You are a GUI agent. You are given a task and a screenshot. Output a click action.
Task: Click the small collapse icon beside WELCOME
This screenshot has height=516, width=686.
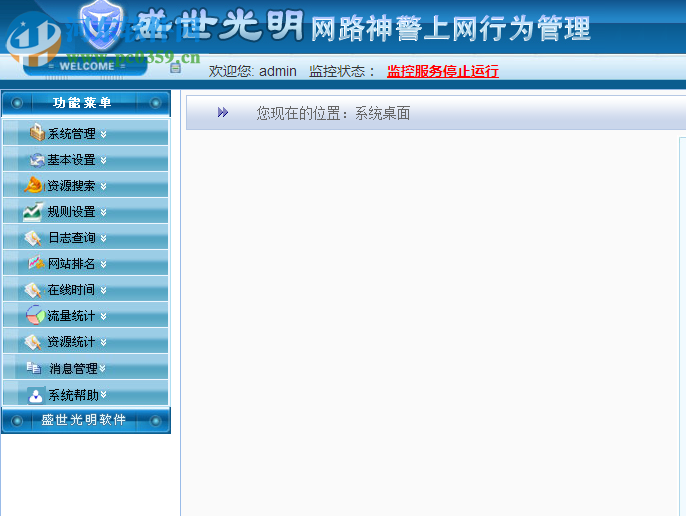point(175,67)
